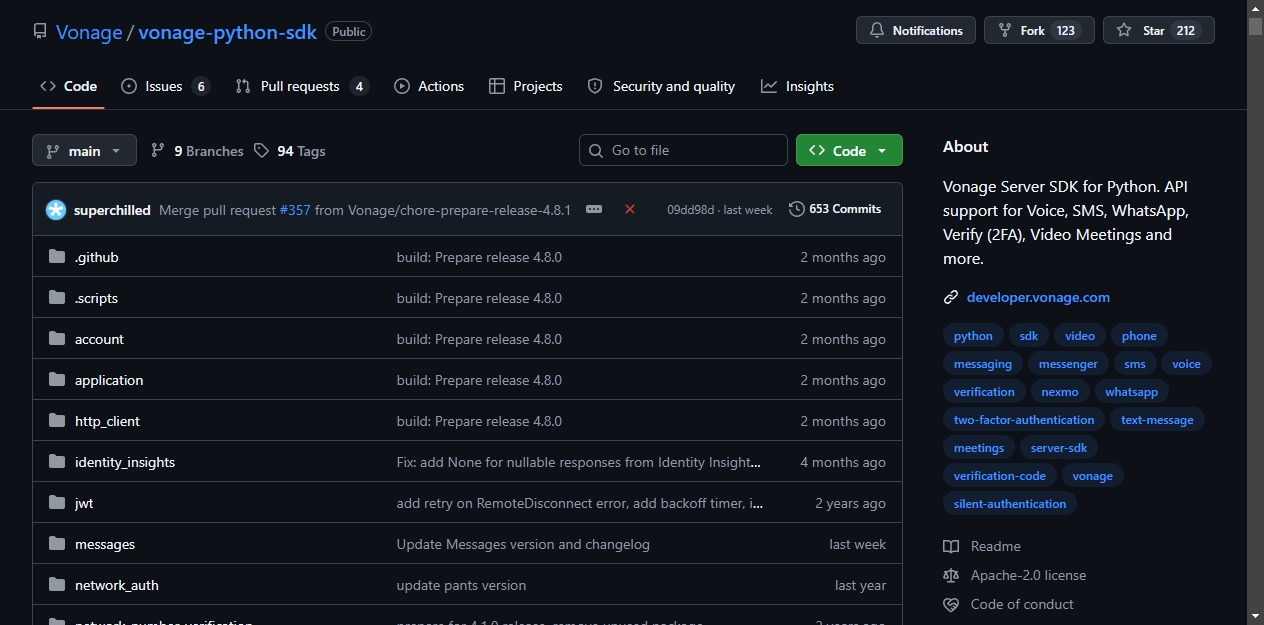1264x625 pixels.
Task: Click the folder icon for application
Action: (x=57, y=380)
